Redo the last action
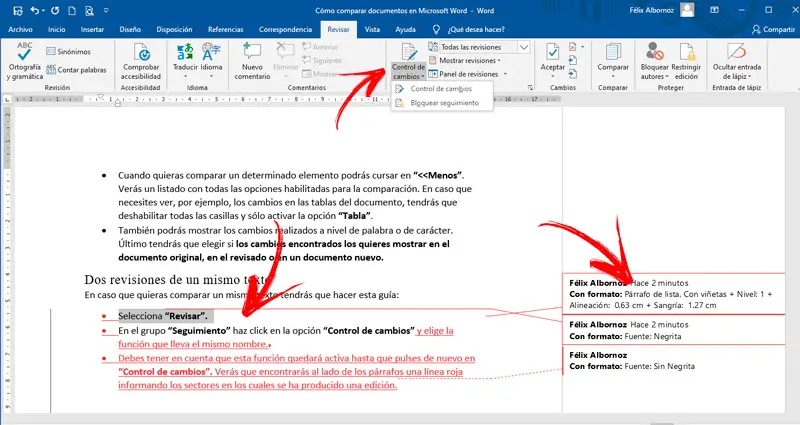Viewport: 800px width, 425px height. click(55, 10)
